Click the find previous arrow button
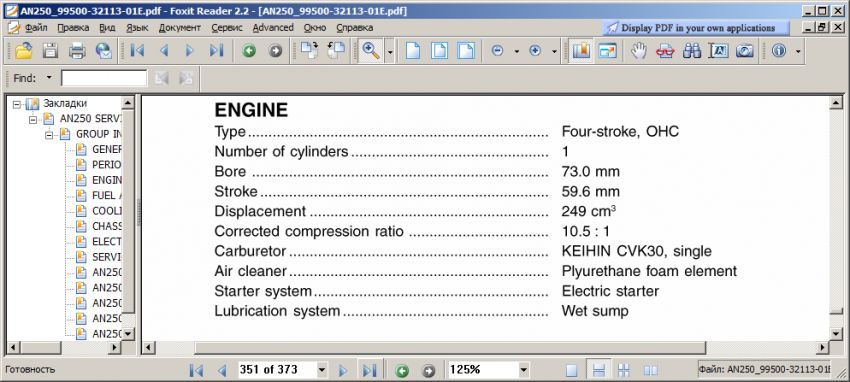This screenshot has width=850, height=382. click(x=162, y=78)
